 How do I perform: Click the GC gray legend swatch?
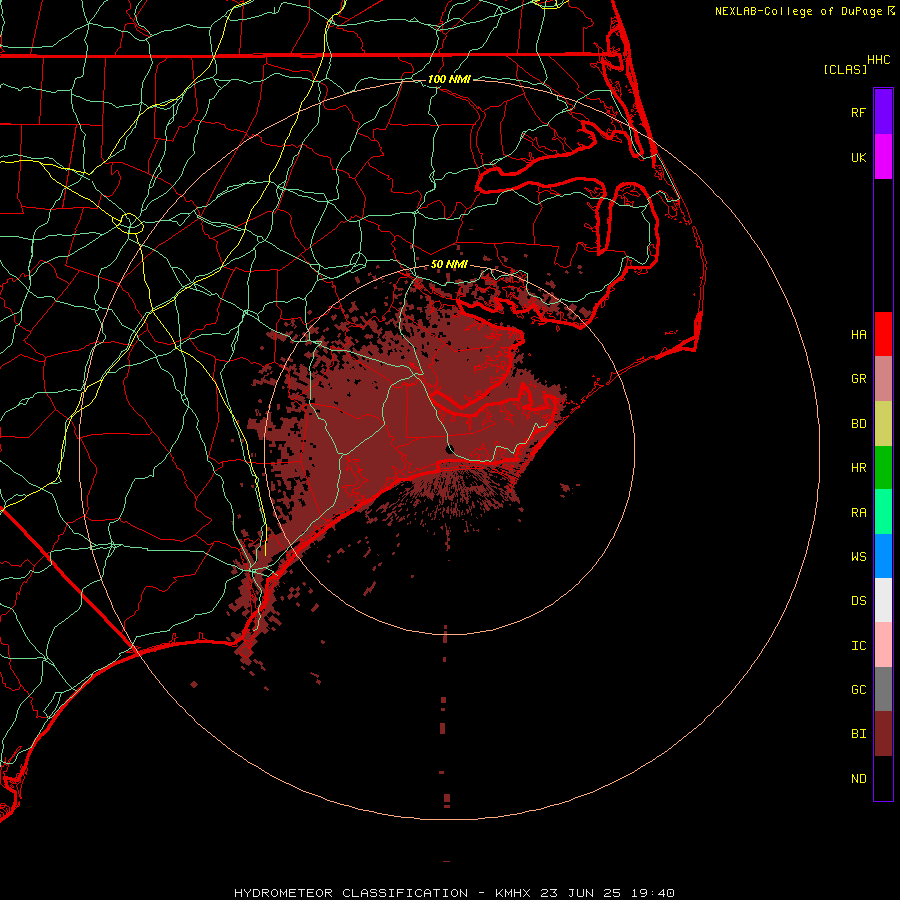click(883, 689)
